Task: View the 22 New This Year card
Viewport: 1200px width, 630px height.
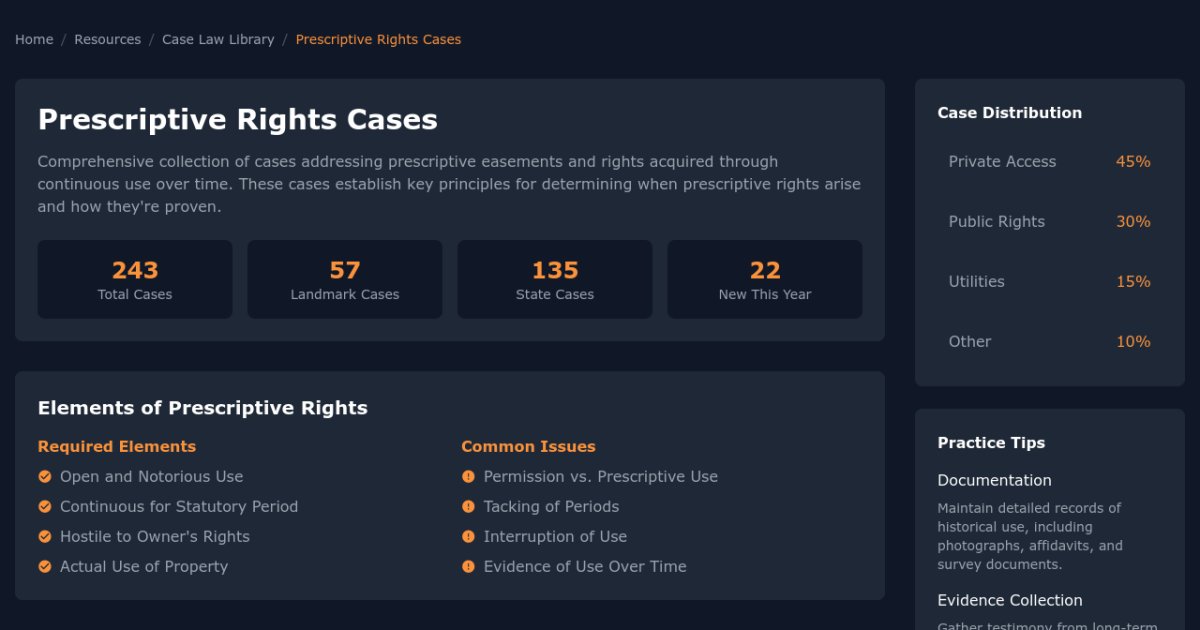Action: click(x=765, y=279)
